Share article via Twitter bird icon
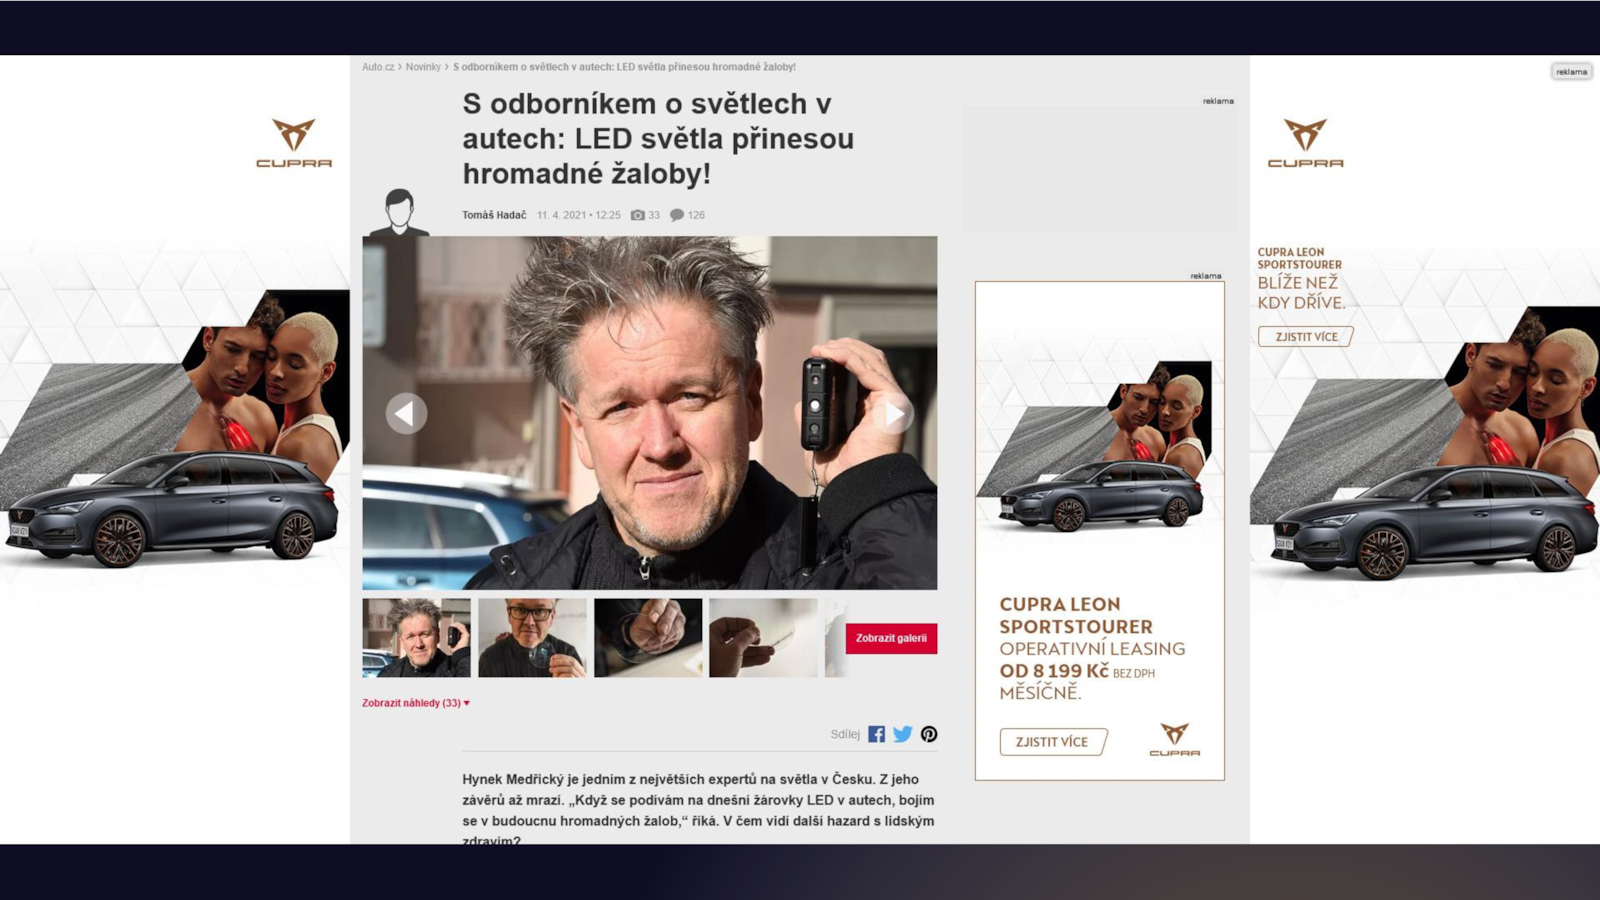The height and width of the screenshot is (900, 1600). pos(903,734)
